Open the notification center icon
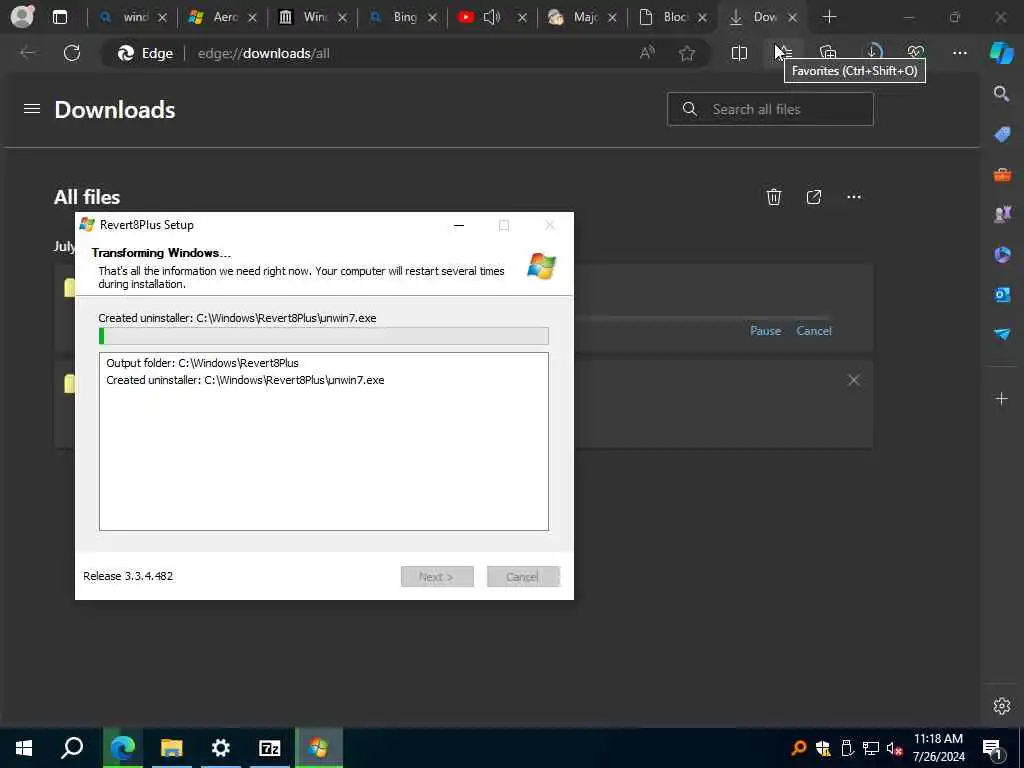This screenshot has width=1024, height=768. (x=993, y=749)
